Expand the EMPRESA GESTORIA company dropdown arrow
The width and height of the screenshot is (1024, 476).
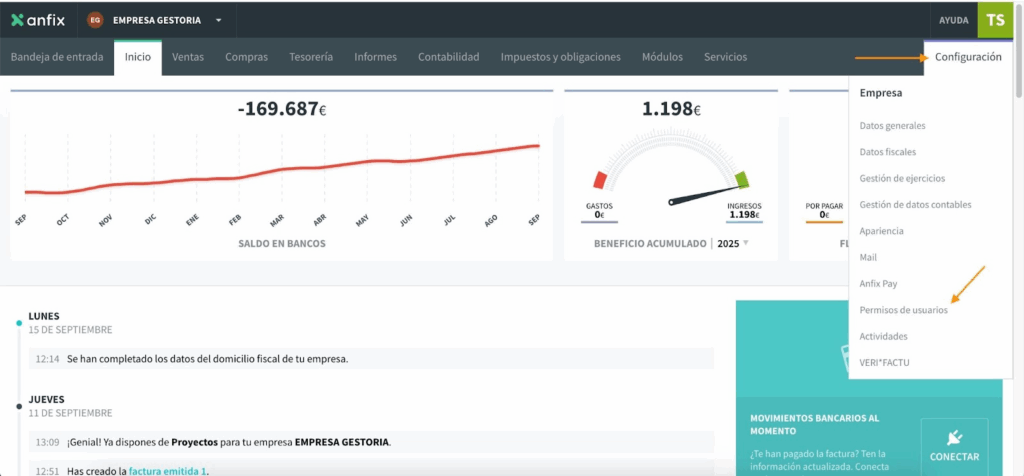coord(218,20)
